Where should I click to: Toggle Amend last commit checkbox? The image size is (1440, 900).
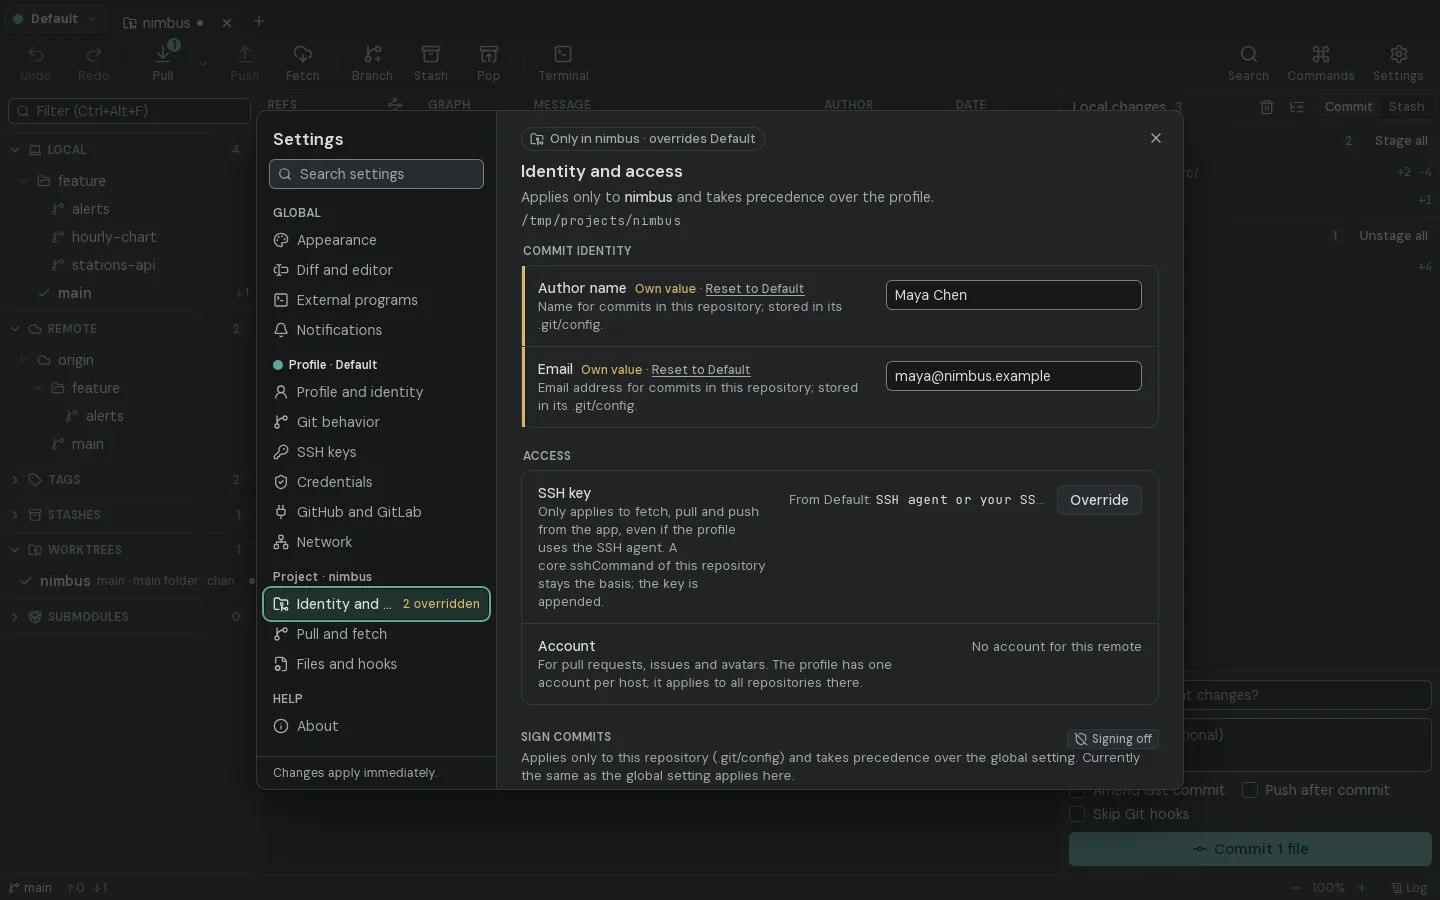[x=1077, y=790]
